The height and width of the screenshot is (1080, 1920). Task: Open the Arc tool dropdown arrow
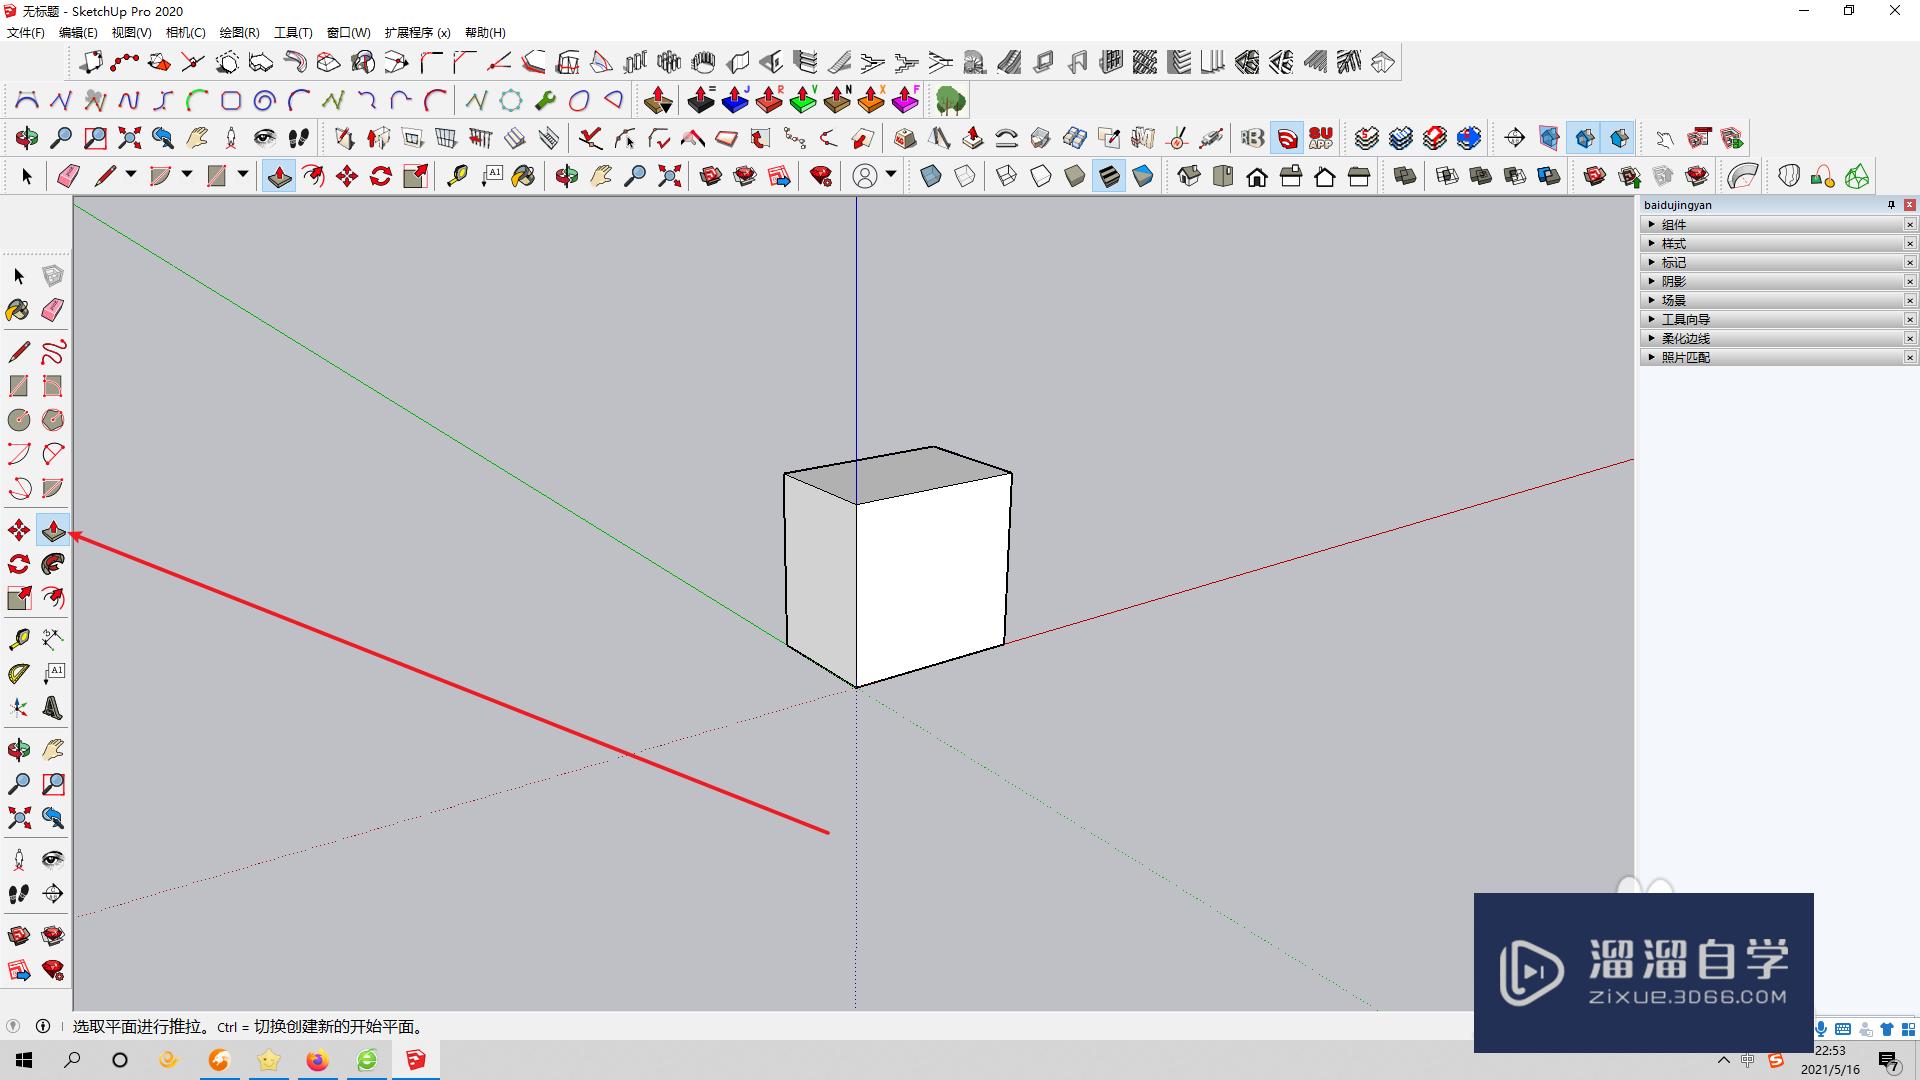tap(187, 176)
